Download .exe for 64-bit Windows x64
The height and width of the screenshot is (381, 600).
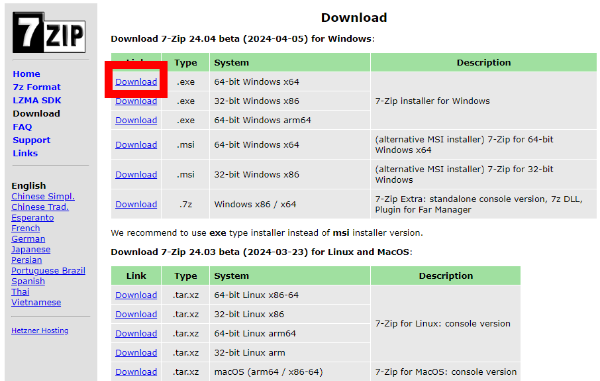pyautogui.click(x=136, y=82)
